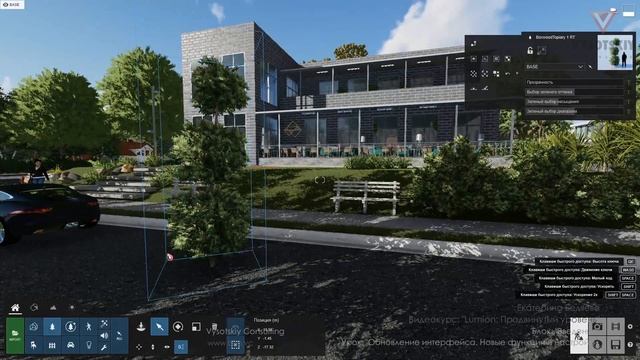640x360 pixels.
Task: Click the Y position value field
Action: point(267,338)
